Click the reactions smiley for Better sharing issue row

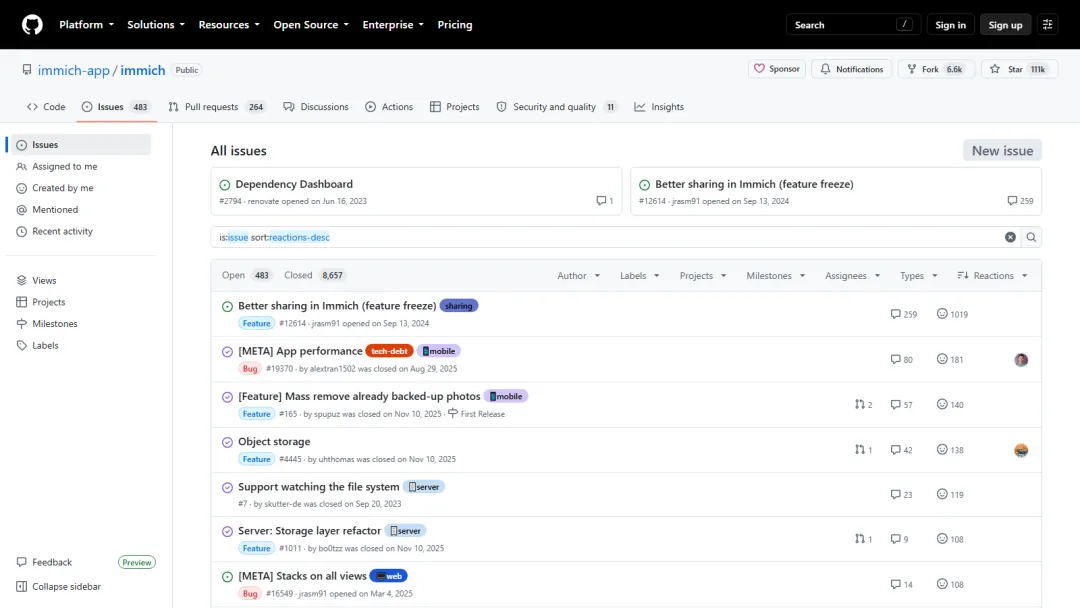pyautogui.click(x=942, y=314)
